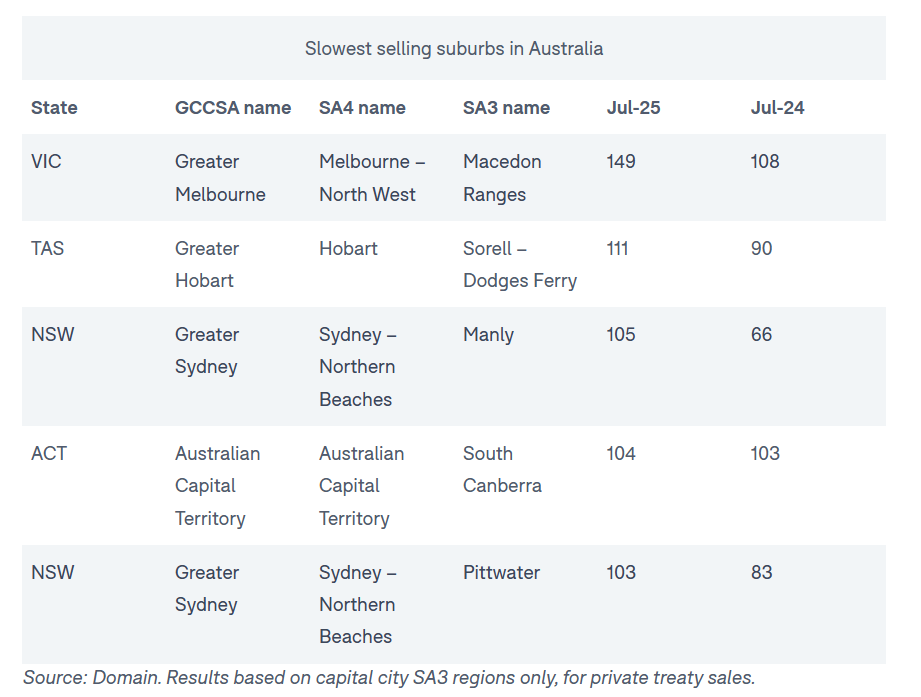The height and width of the screenshot is (697, 921).
Task: Select the value 66 in Jul-24
Action: [x=761, y=335]
